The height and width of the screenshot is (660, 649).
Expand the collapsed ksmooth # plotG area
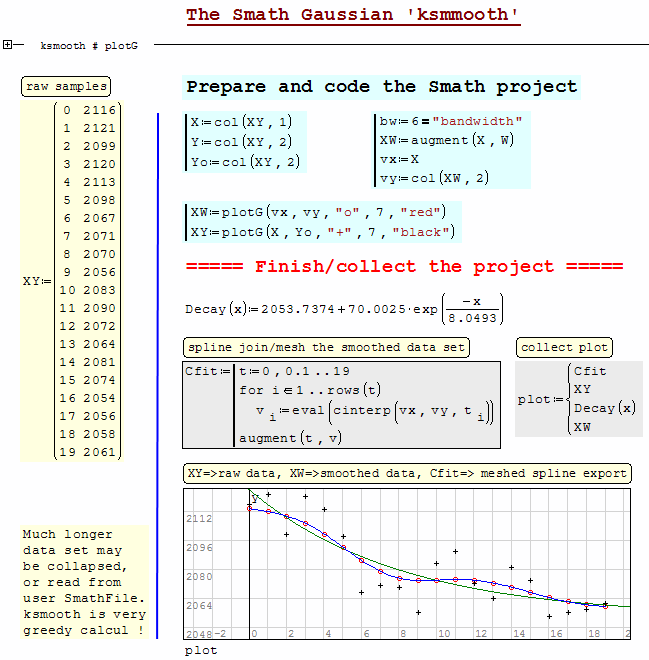(8, 45)
